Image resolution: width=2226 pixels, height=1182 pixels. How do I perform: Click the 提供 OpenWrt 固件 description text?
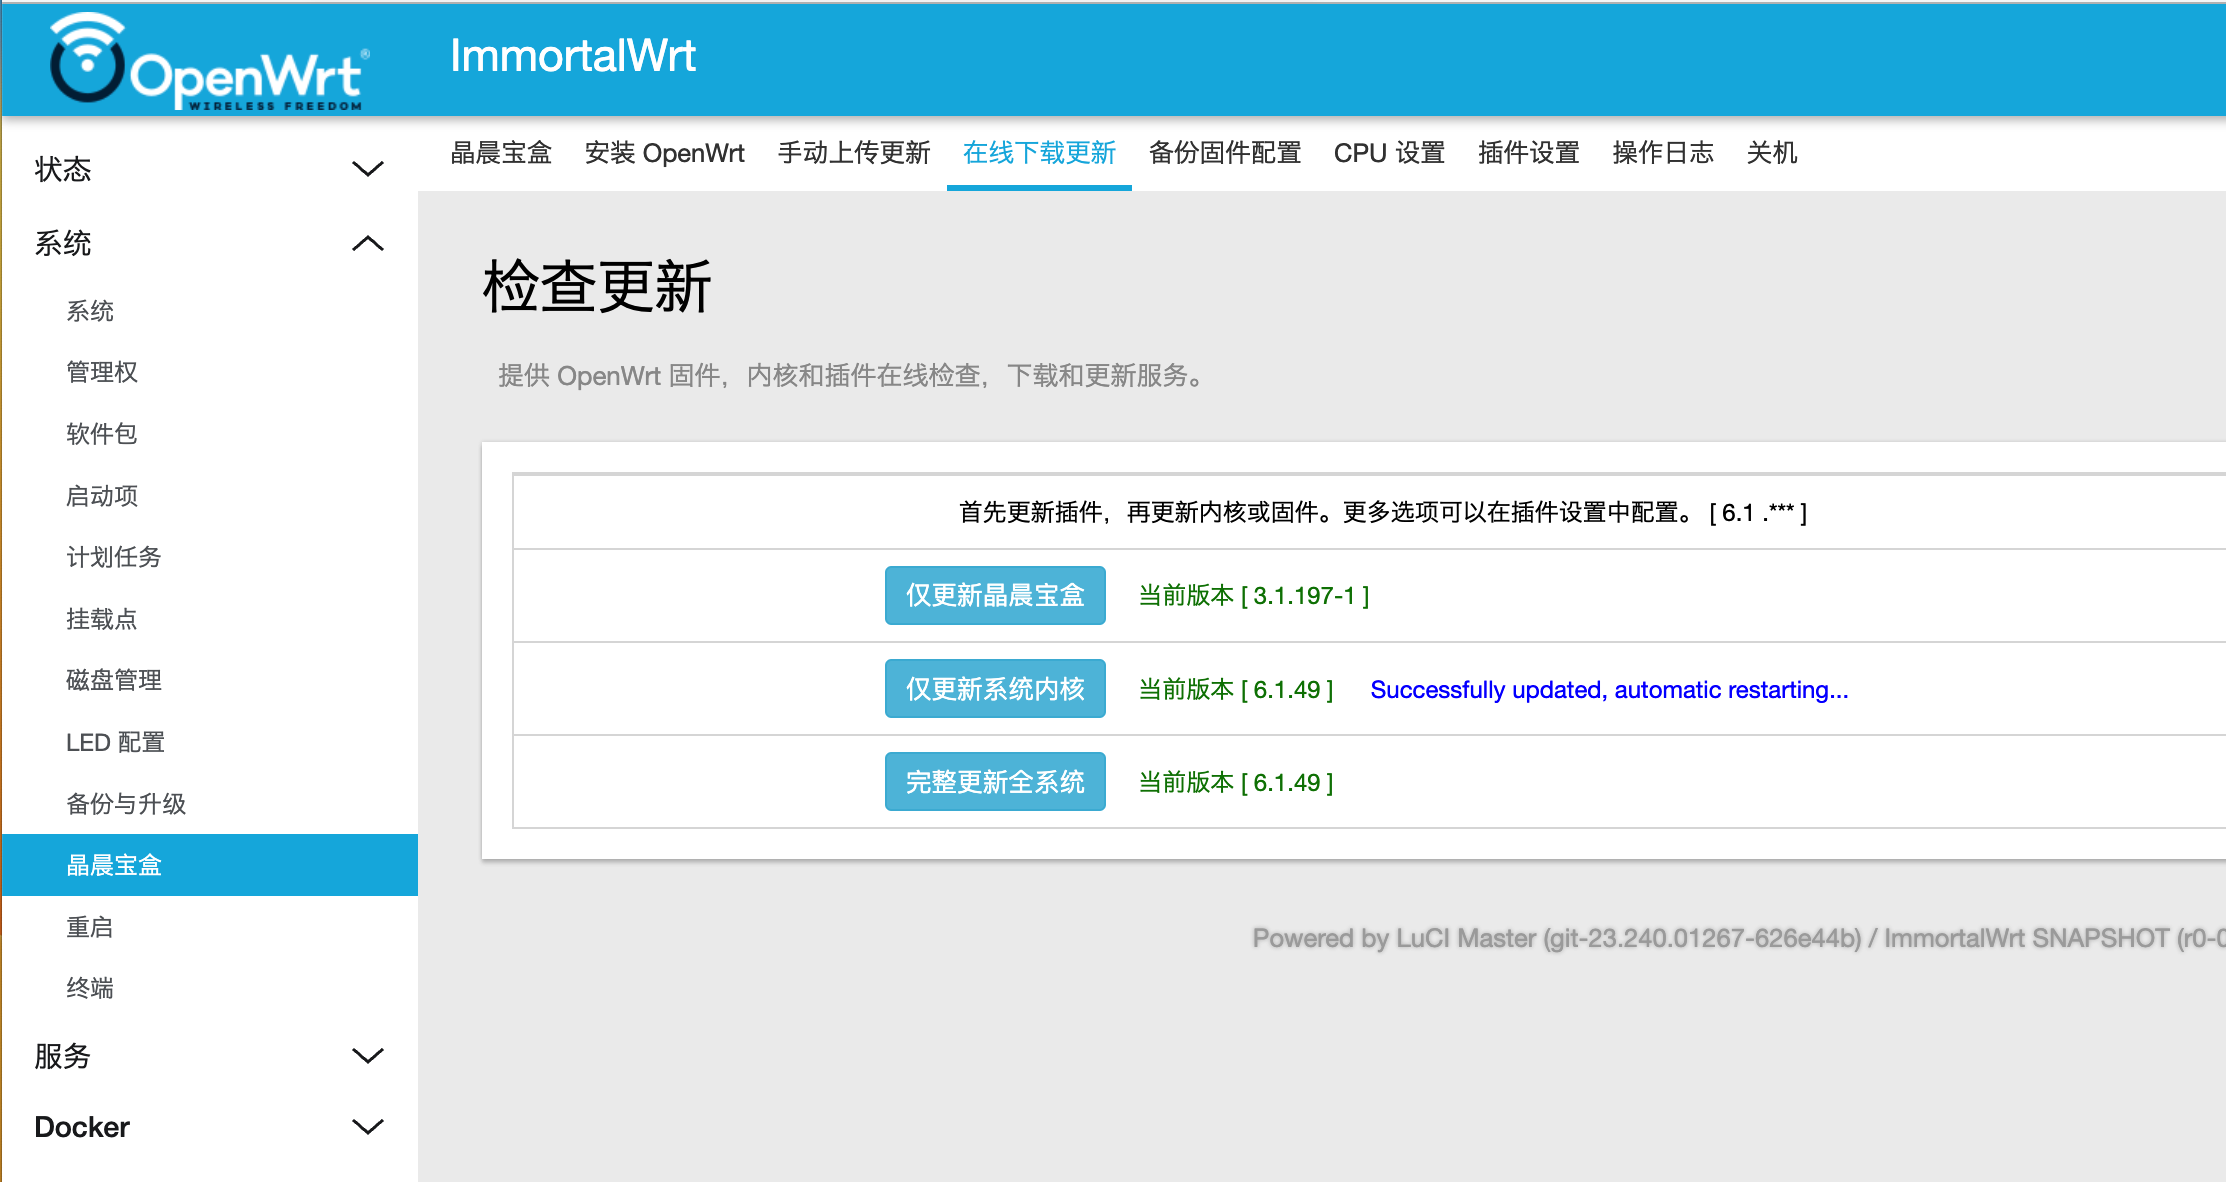tap(854, 376)
